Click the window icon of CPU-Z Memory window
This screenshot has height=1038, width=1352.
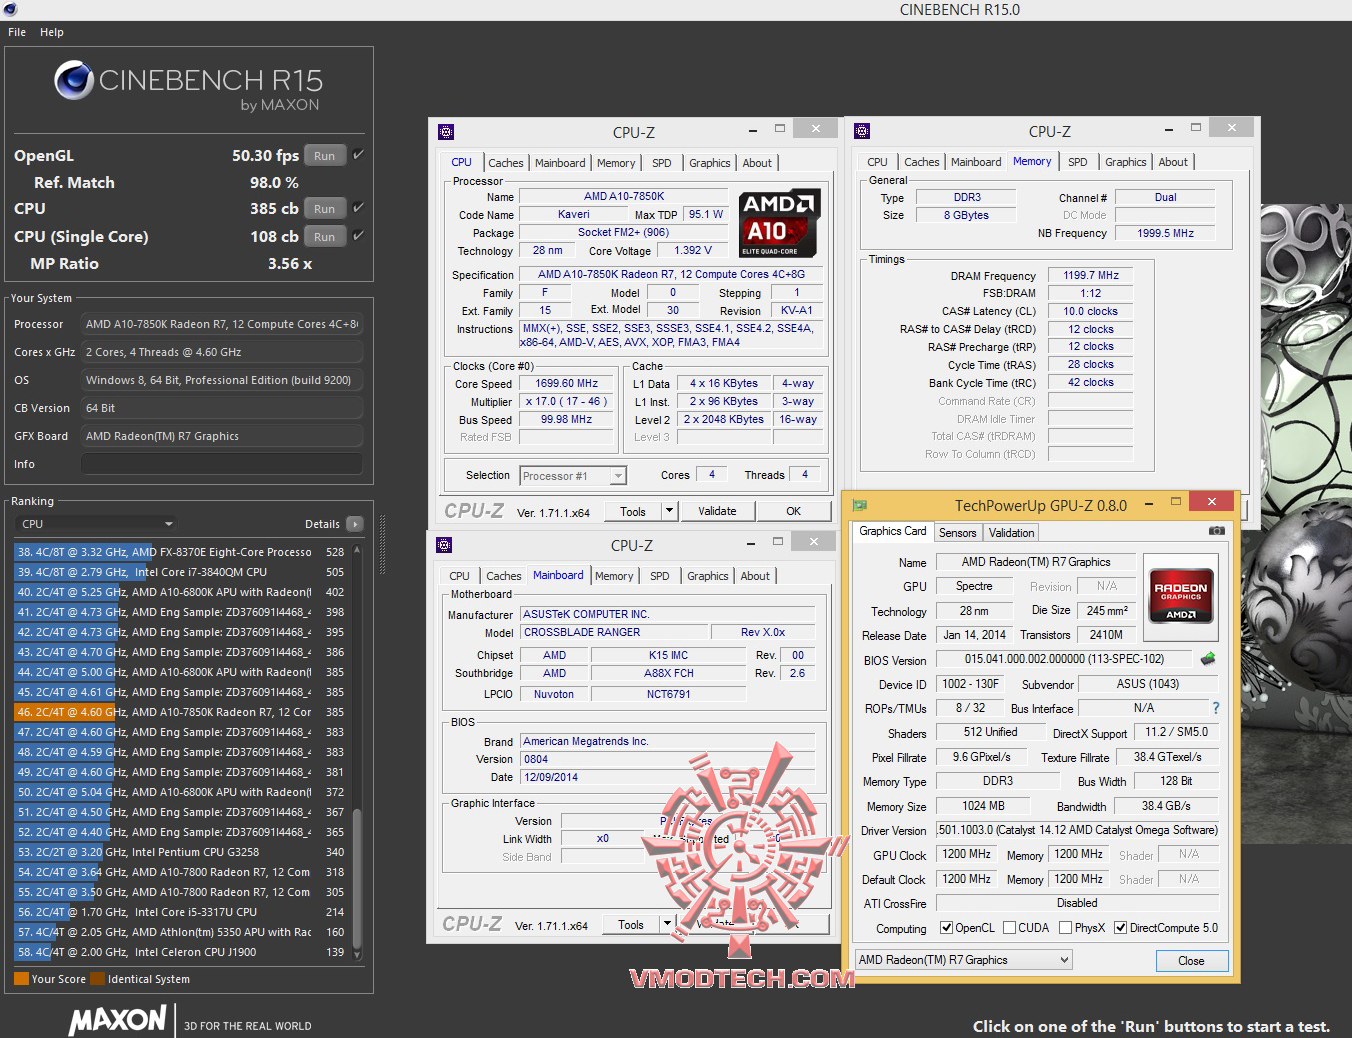point(863,131)
